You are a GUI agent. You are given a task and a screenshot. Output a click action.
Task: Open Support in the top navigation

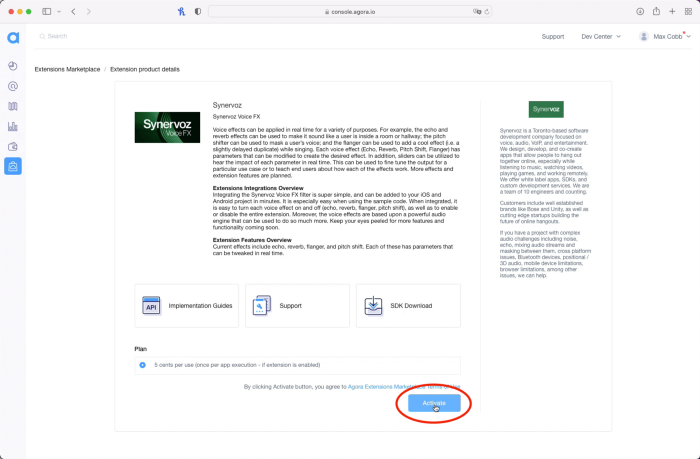pos(553,37)
